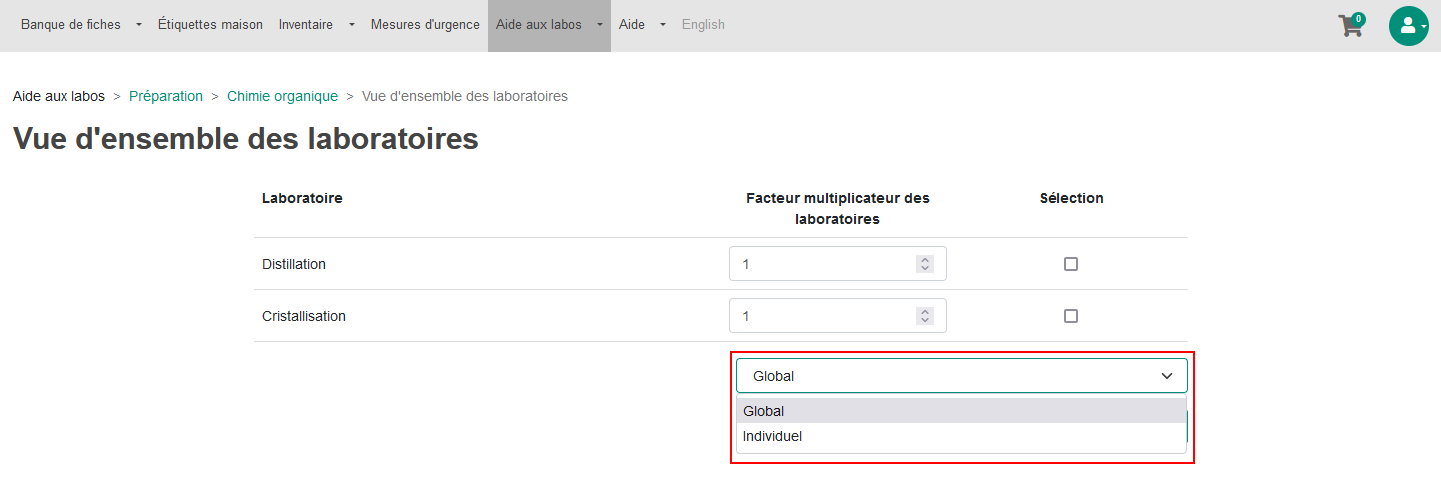Go to Mesures d'urgence page
1441x501 pixels.
point(425,25)
